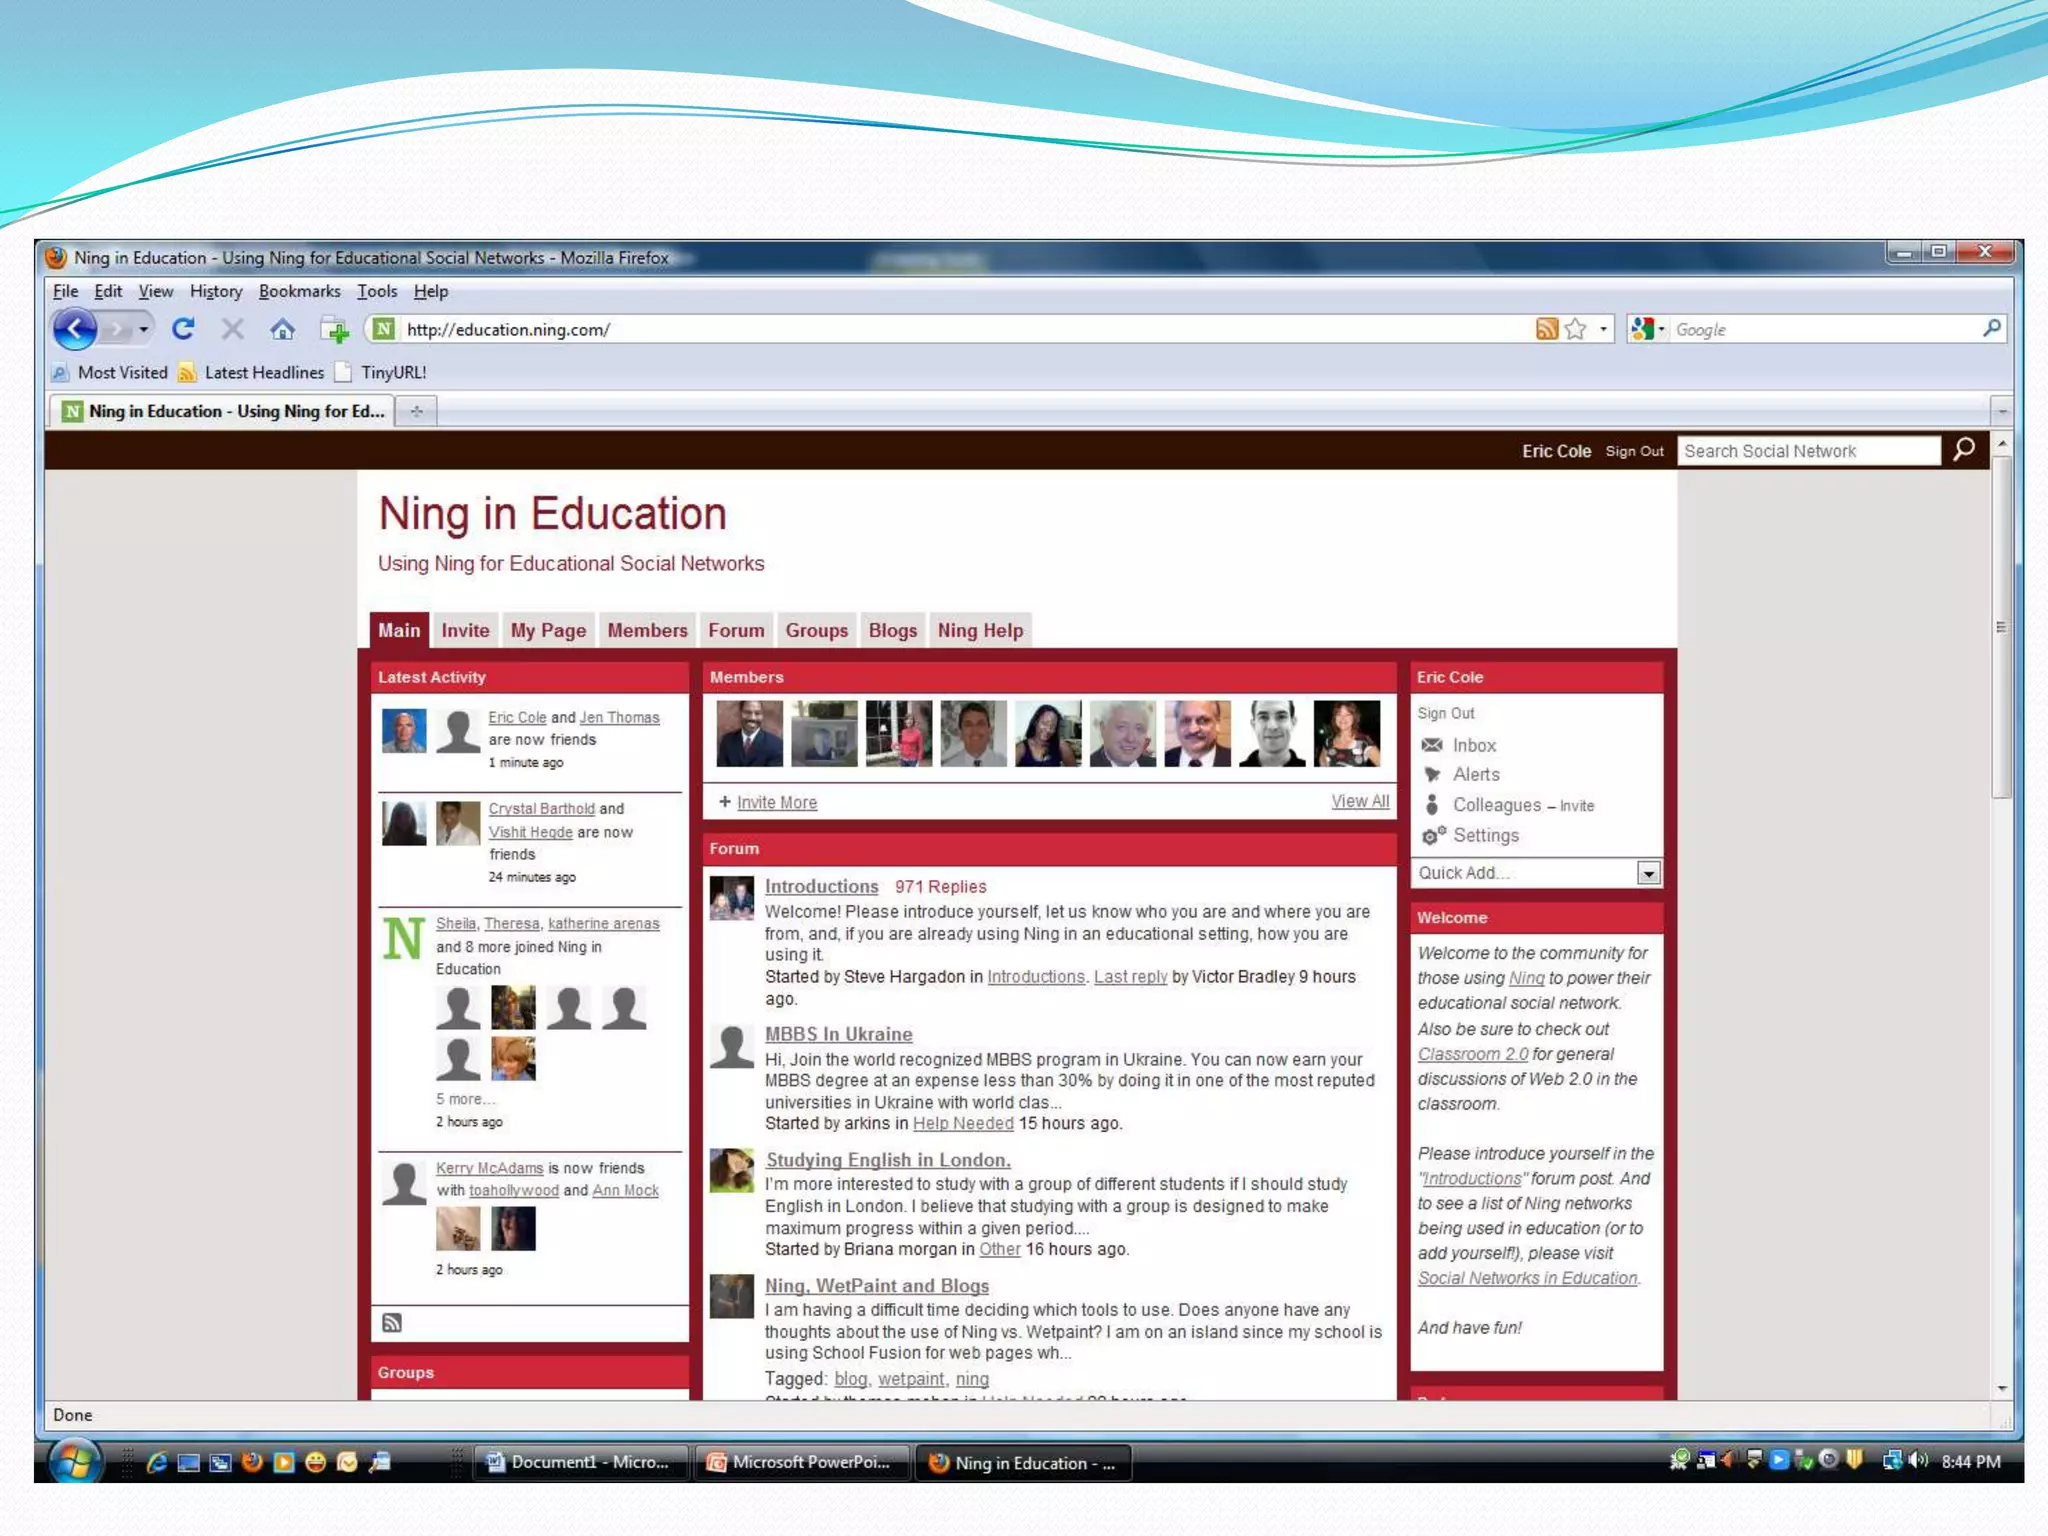Screen dimensions: 2048x1536
Task: Switch to the Forum tab
Action: (736, 630)
